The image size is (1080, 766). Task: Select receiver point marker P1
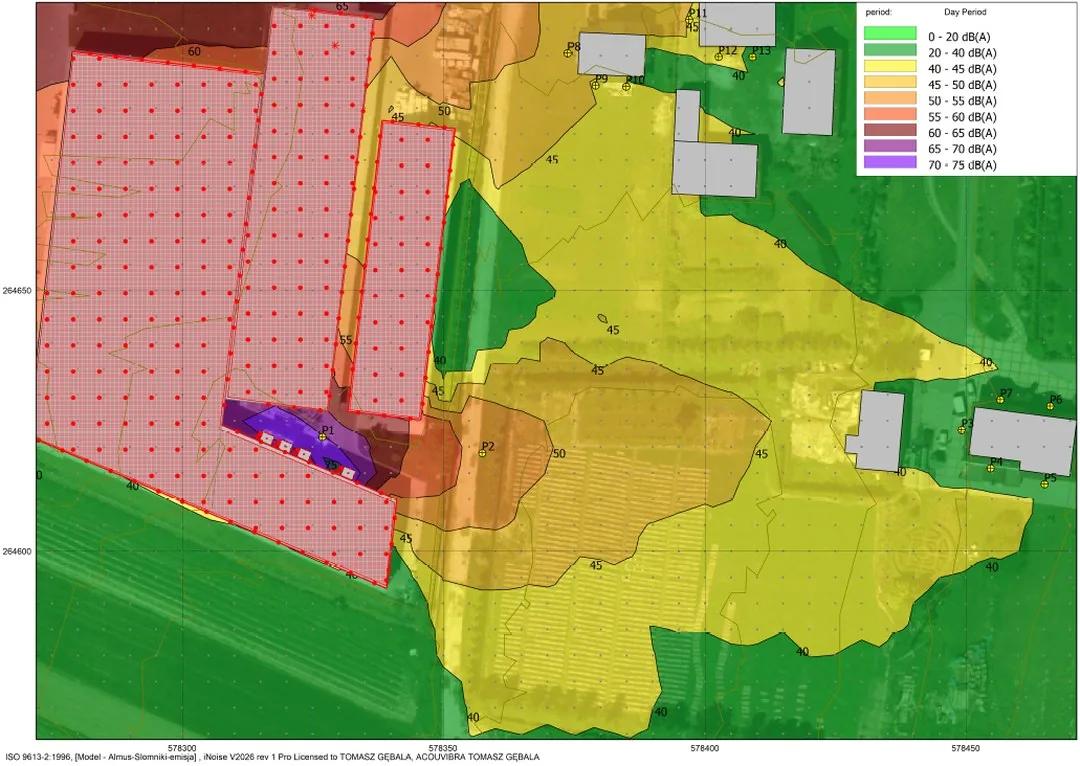point(322,437)
